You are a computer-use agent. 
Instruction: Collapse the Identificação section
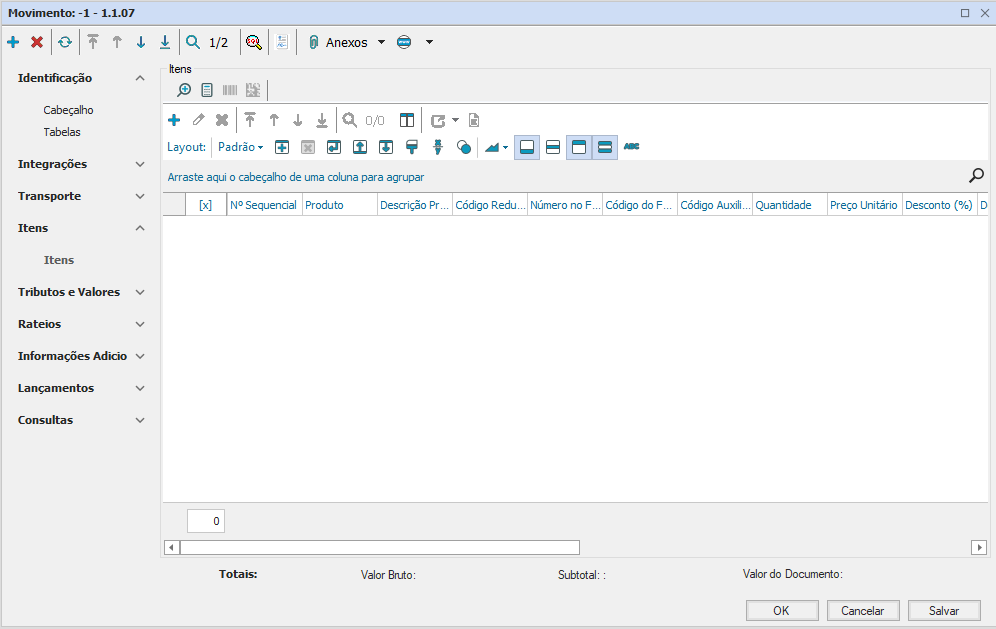[140, 78]
